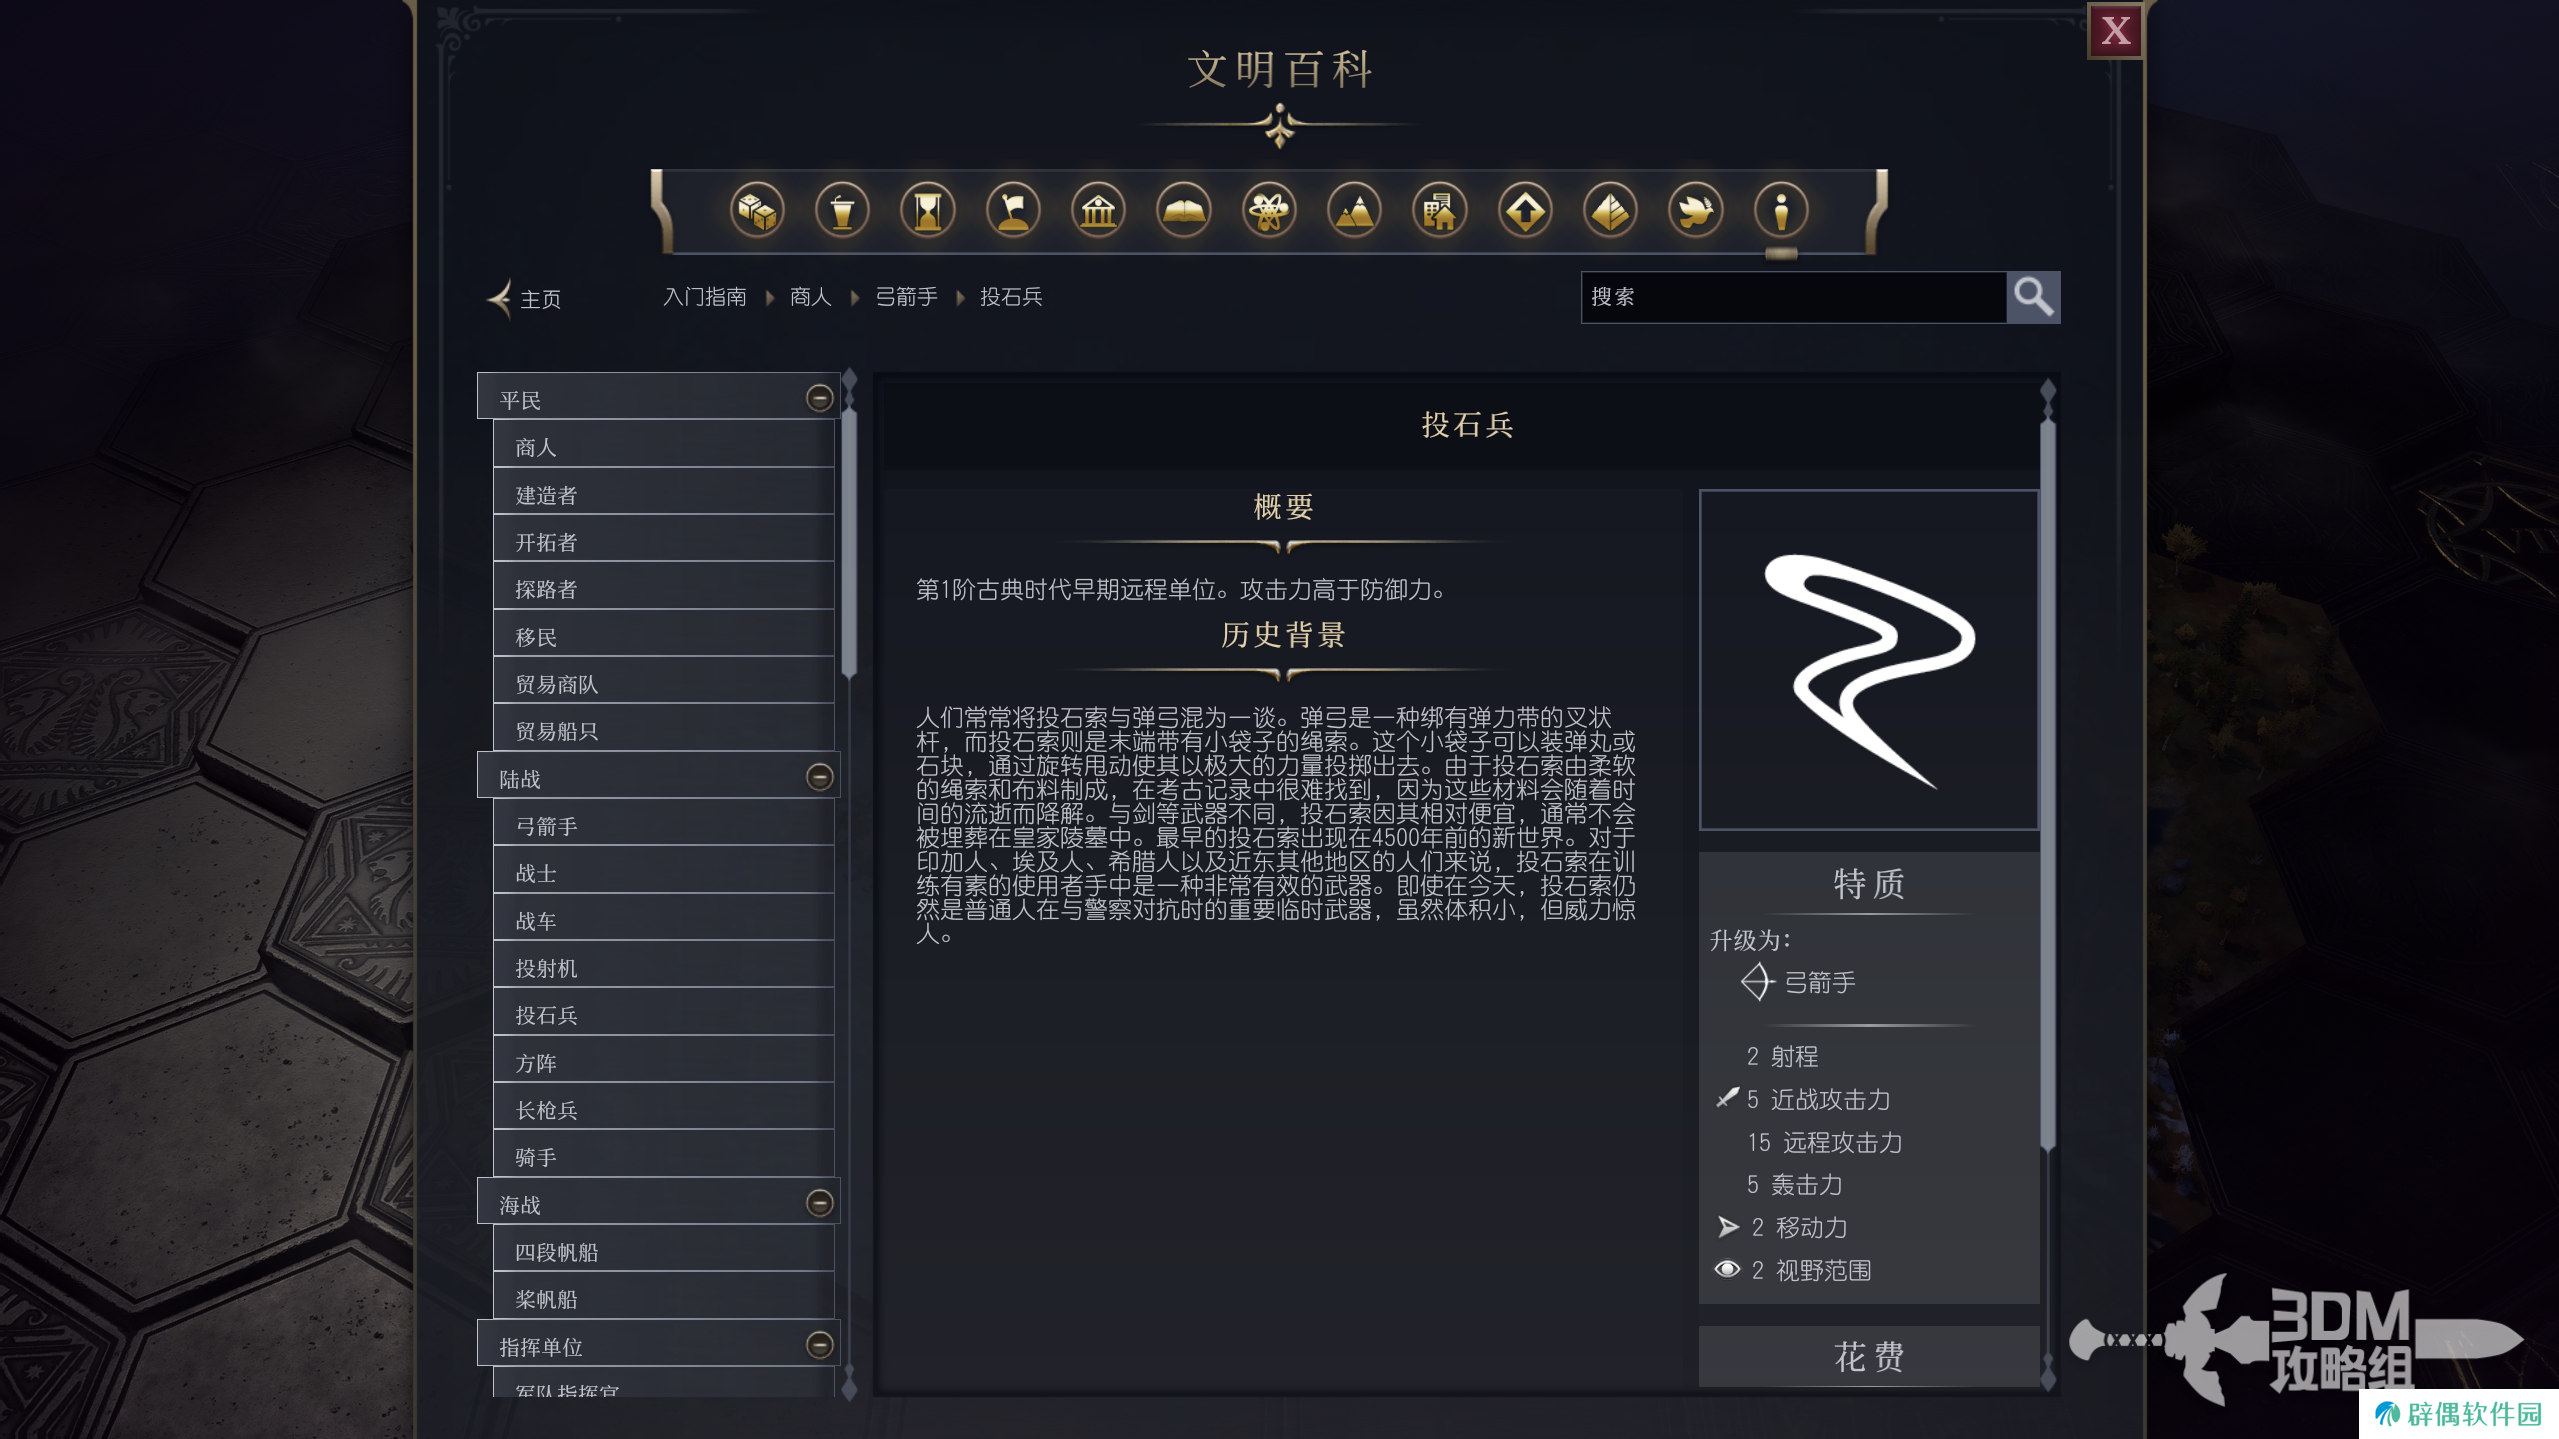
Task: Select the atom science category icon
Action: [1269, 211]
